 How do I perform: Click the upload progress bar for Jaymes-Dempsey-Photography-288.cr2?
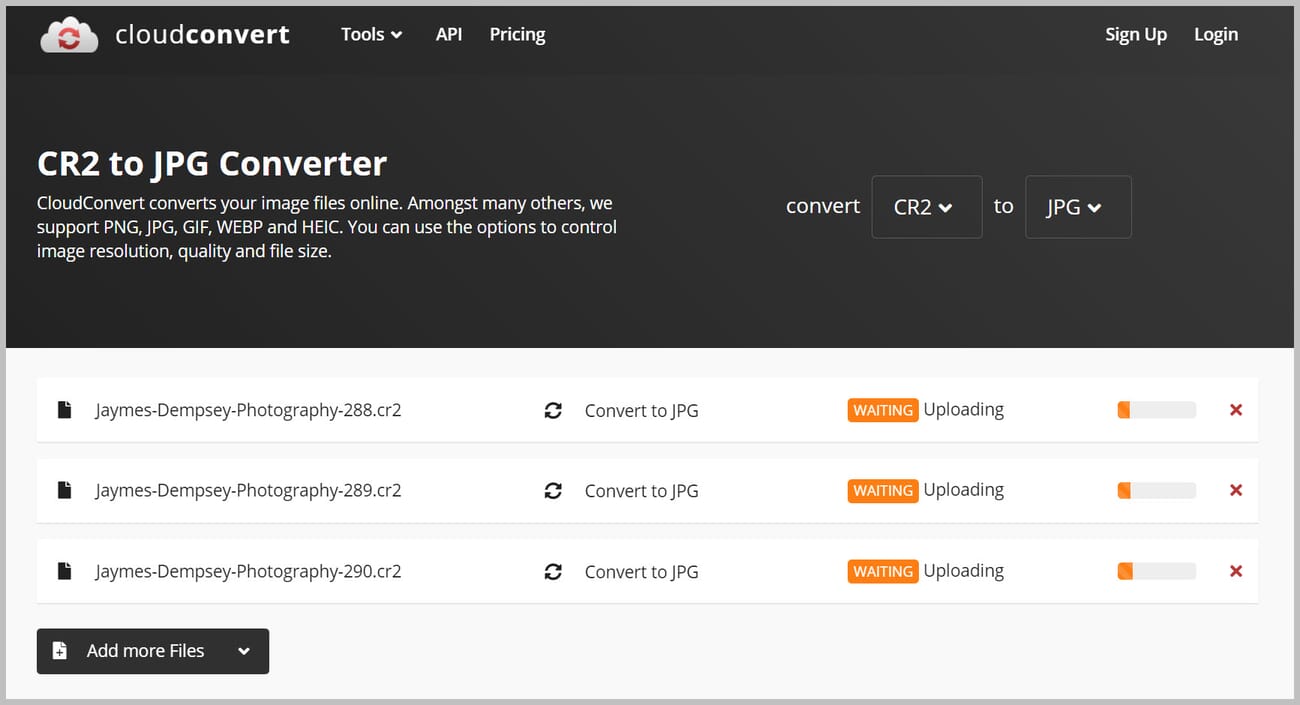(x=1156, y=409)
